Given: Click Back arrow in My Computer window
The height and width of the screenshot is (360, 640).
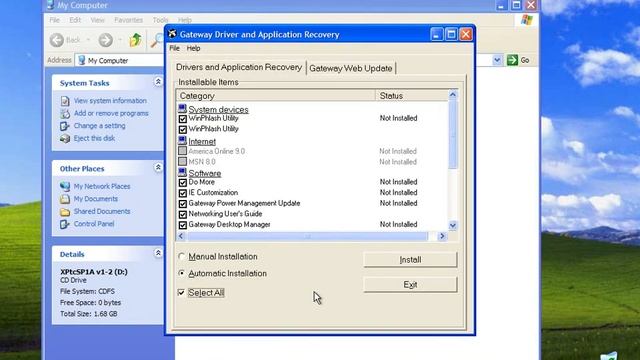Looking at the screenshot, I should [57, 40].
